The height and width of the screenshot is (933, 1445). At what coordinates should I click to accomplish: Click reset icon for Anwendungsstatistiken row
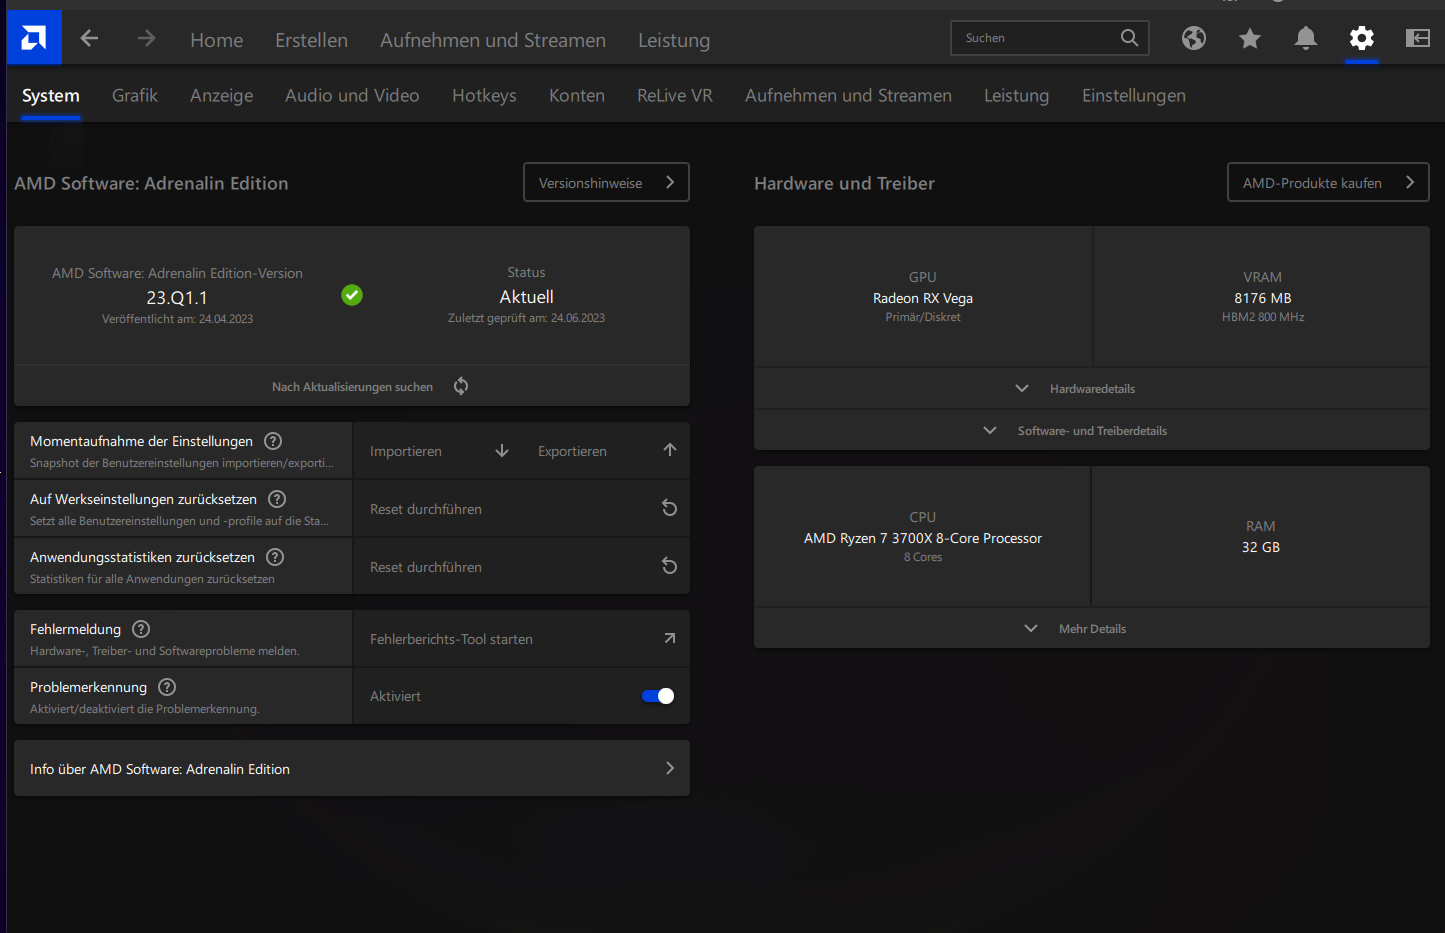(x=670, y=566)
